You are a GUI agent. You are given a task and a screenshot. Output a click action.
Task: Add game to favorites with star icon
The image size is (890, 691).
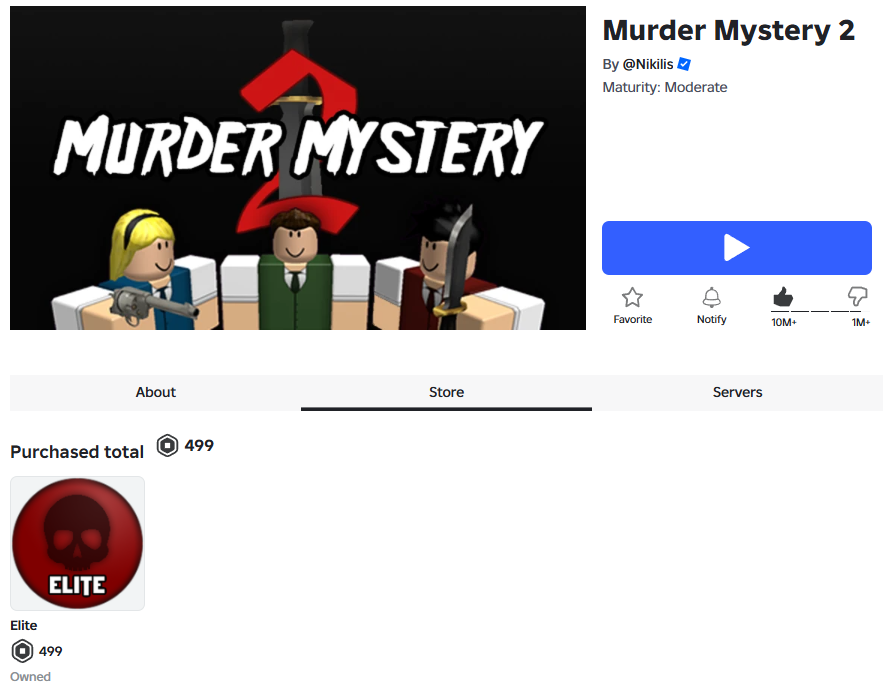tap(632, 297)
